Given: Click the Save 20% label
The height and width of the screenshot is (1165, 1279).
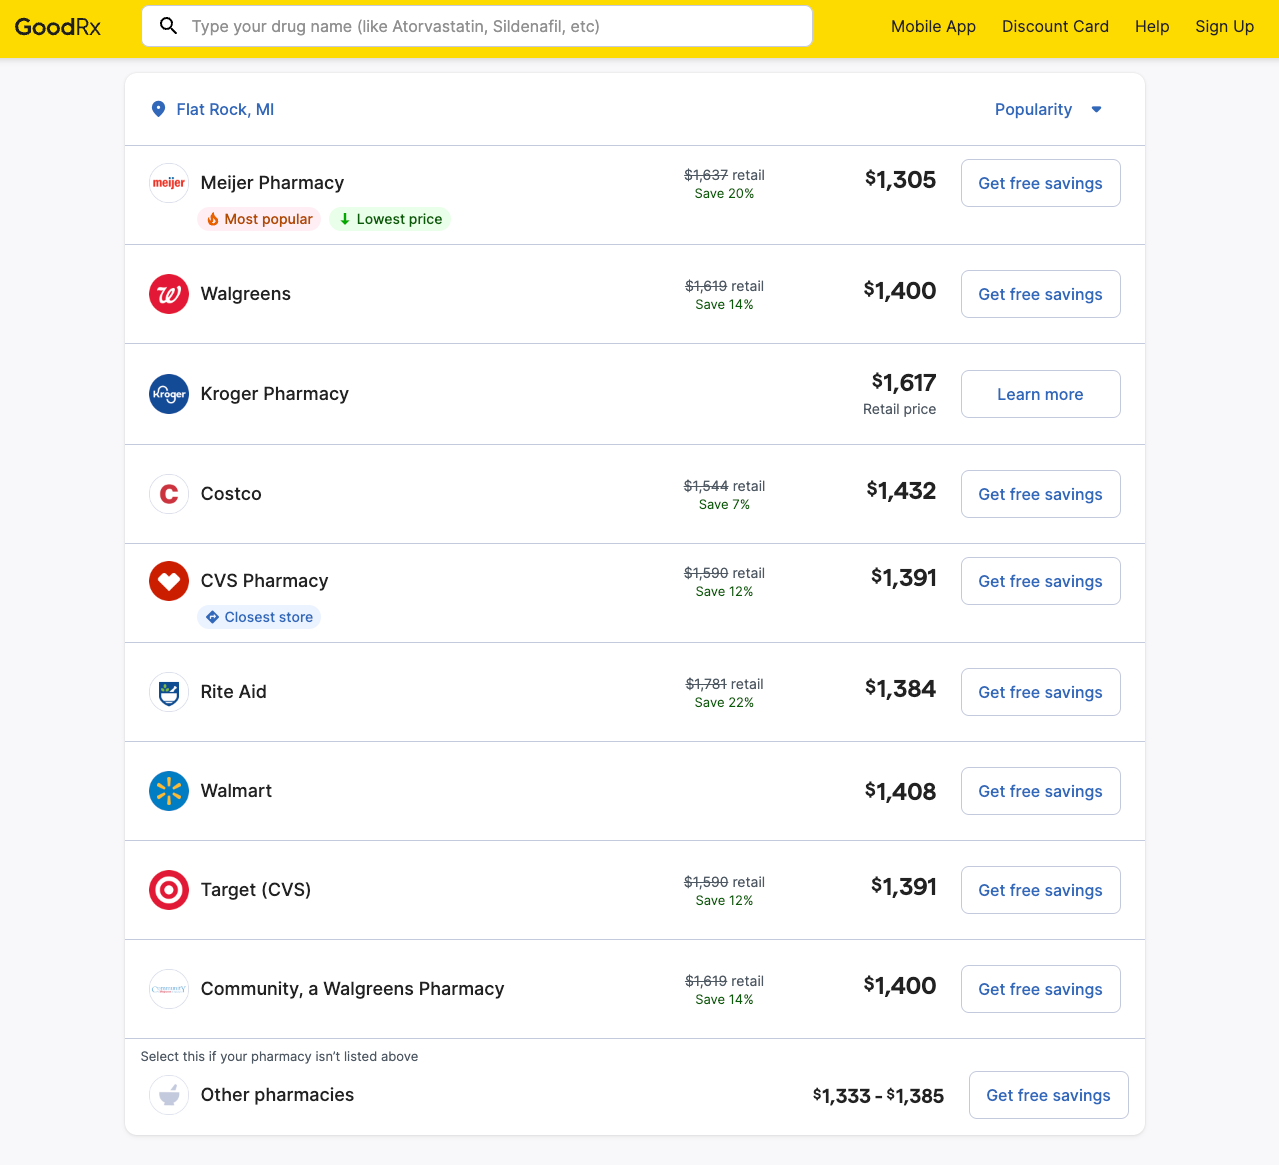Looking at the screenshot, I should tap(724, 194).
